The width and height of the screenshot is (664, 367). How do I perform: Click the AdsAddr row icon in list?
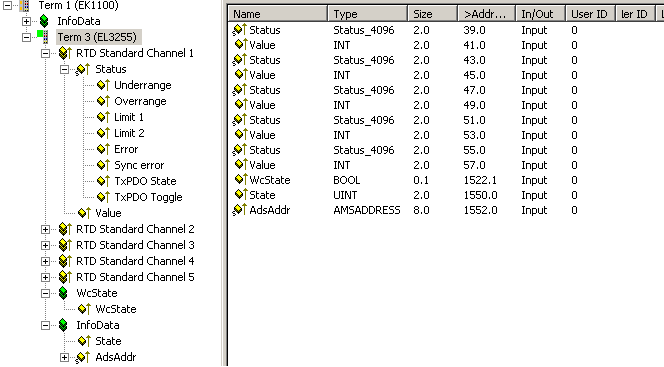pyautogui.click(x=240, y=210)
